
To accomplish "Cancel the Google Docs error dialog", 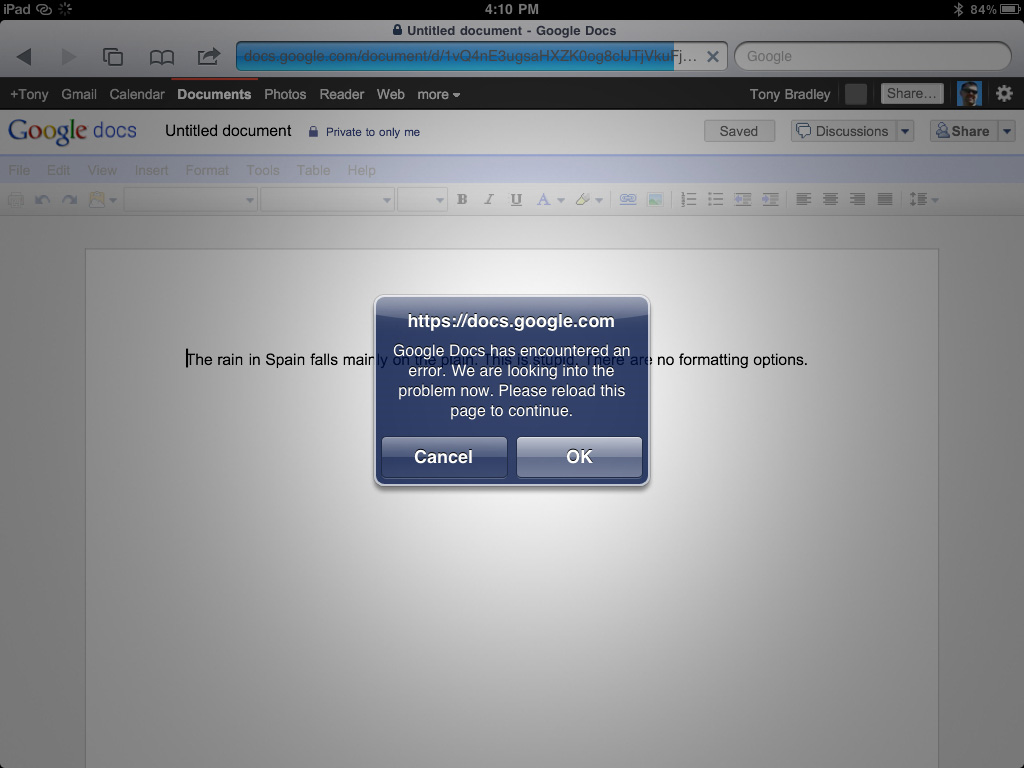I will [x=443, y=457].
